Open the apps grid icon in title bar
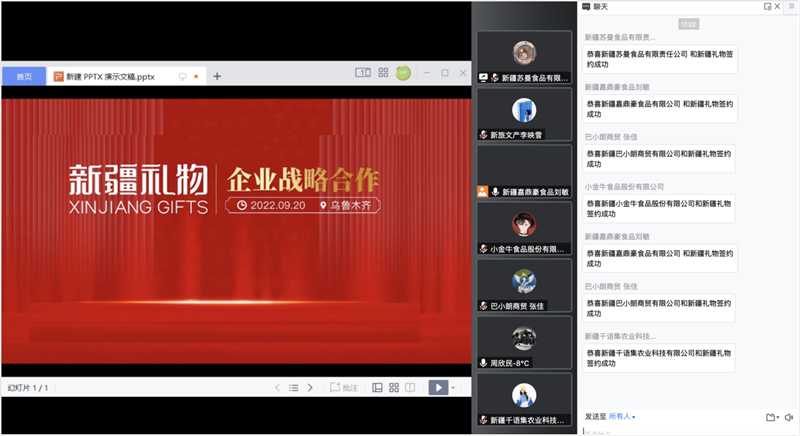The height and width of the screenshot is (436, 800). (382, 73)
